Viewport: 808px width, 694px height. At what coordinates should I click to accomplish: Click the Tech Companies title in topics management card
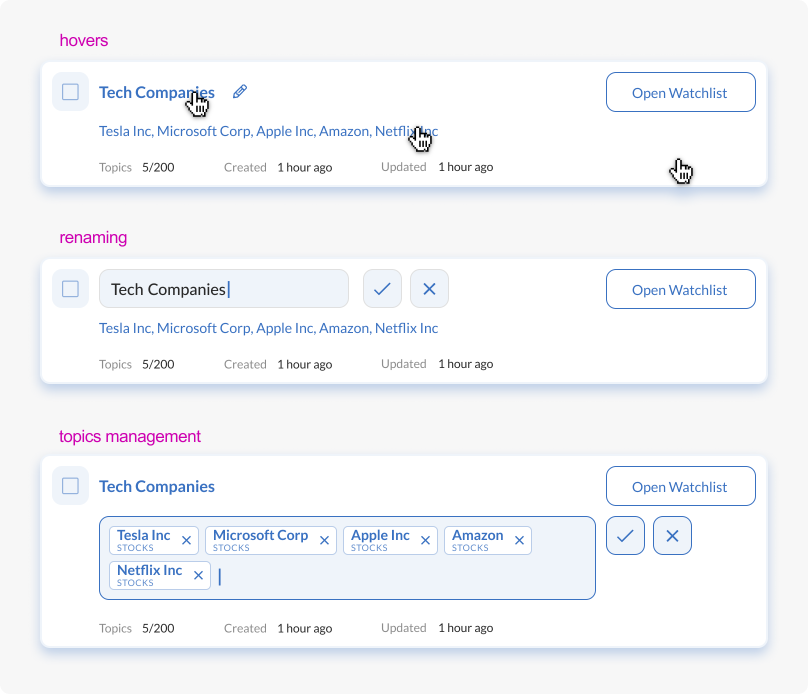pyautogui.click(x=157, y=486)
